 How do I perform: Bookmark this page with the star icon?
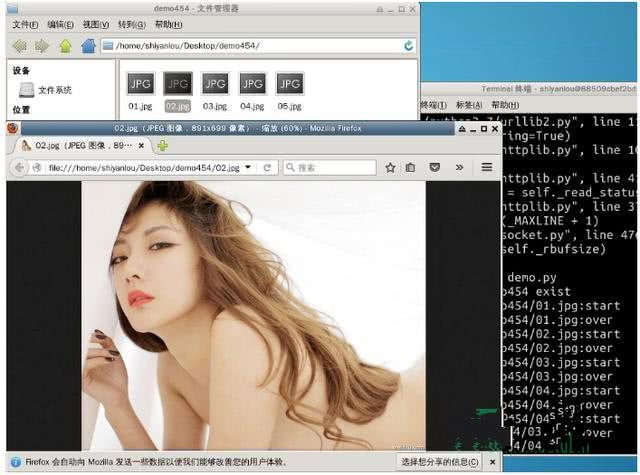(390, 167)
